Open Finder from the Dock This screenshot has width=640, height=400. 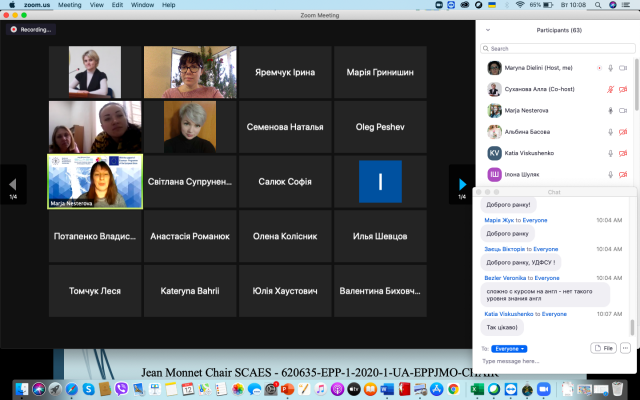click(x=22, y=389)
